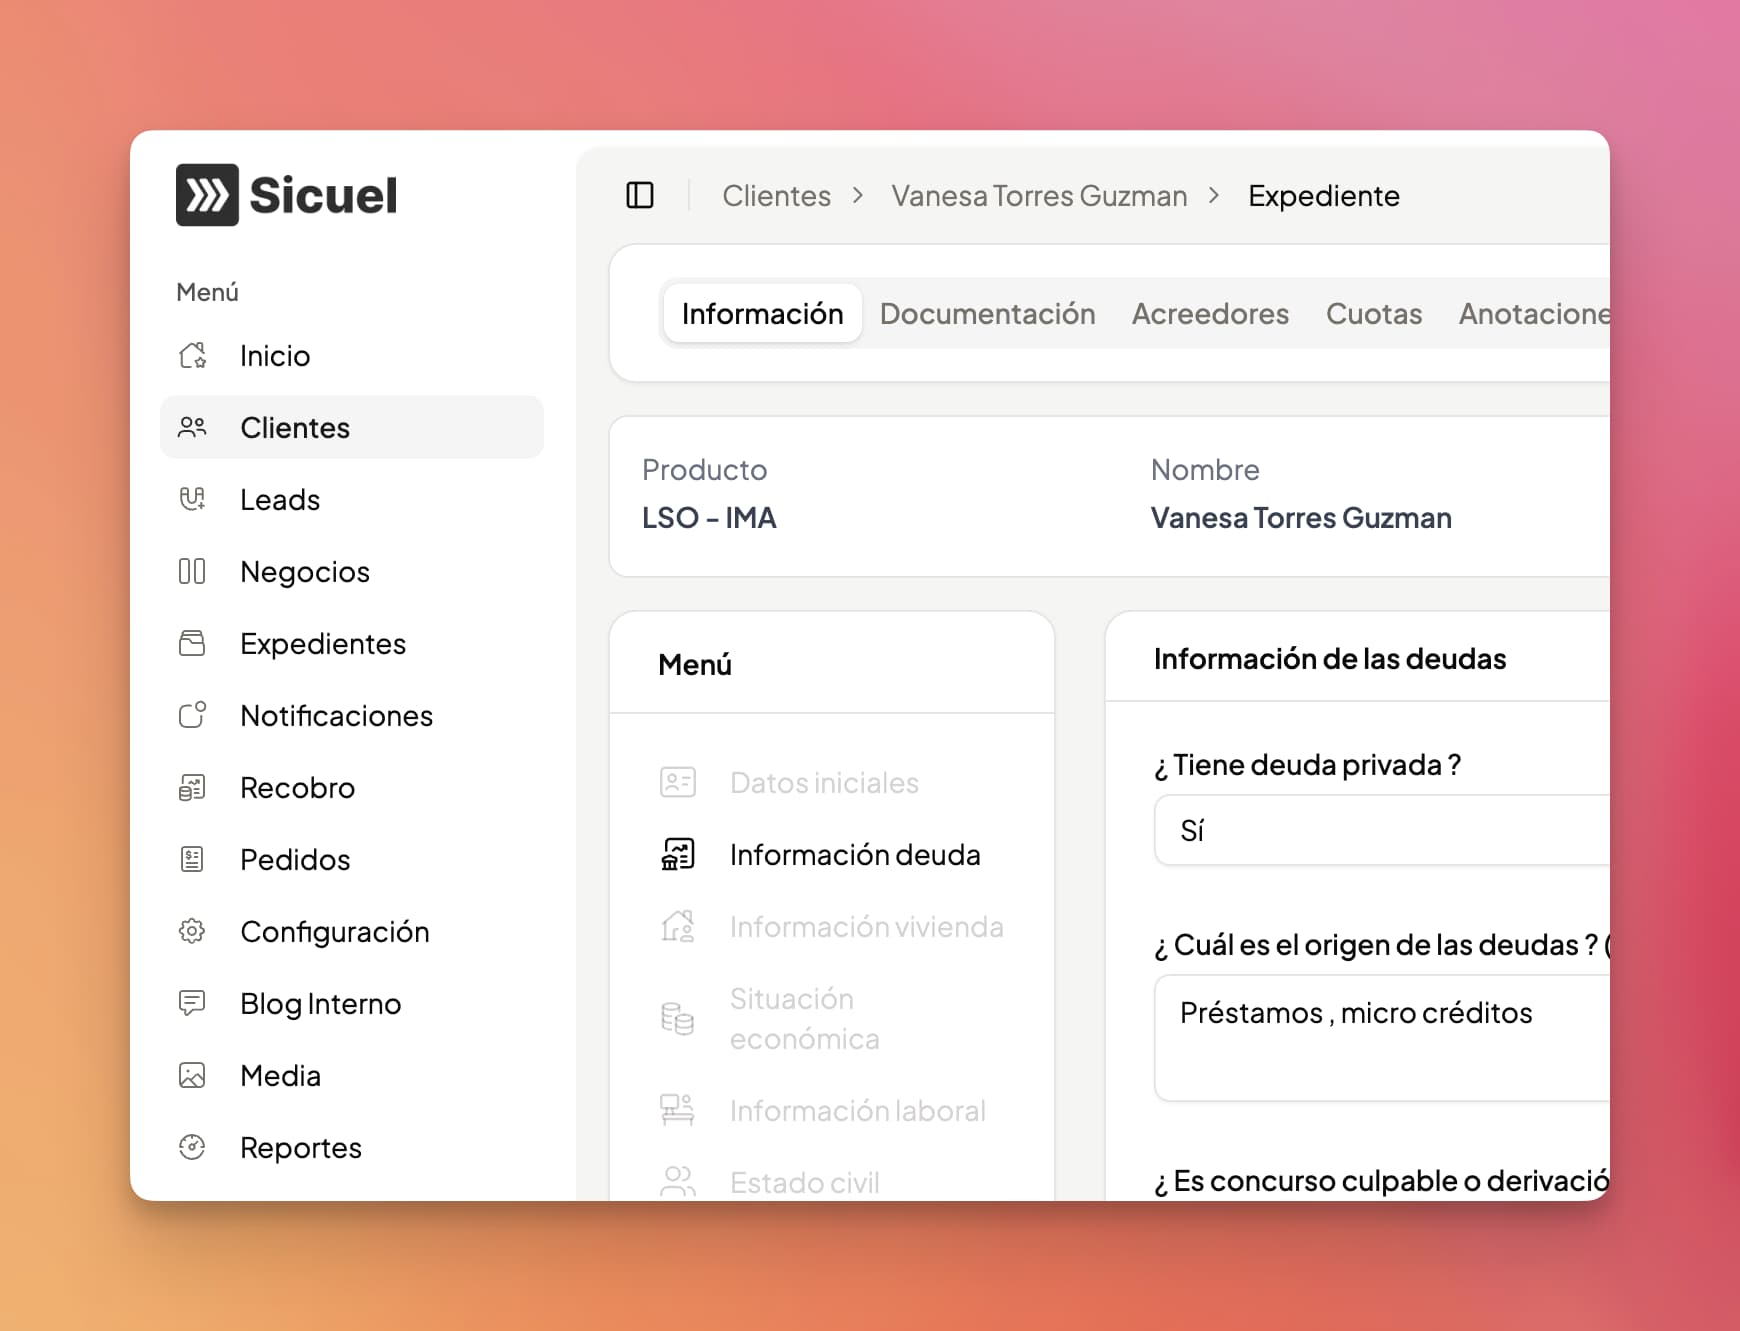Select the Cuotas tab
This screenshot has height=1331, width=1740.
tap(1374, 313)
